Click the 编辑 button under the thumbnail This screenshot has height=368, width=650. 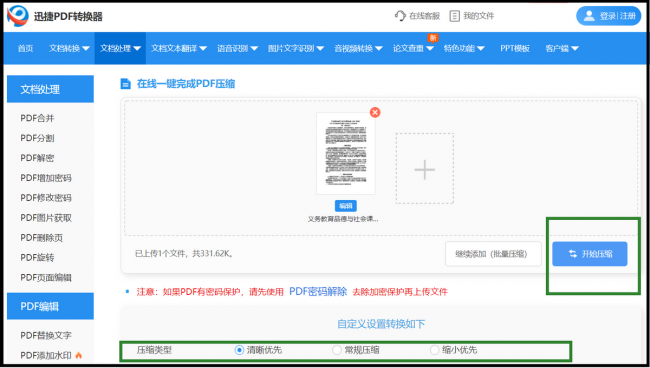pyautogui.click(x=346, y=206)
